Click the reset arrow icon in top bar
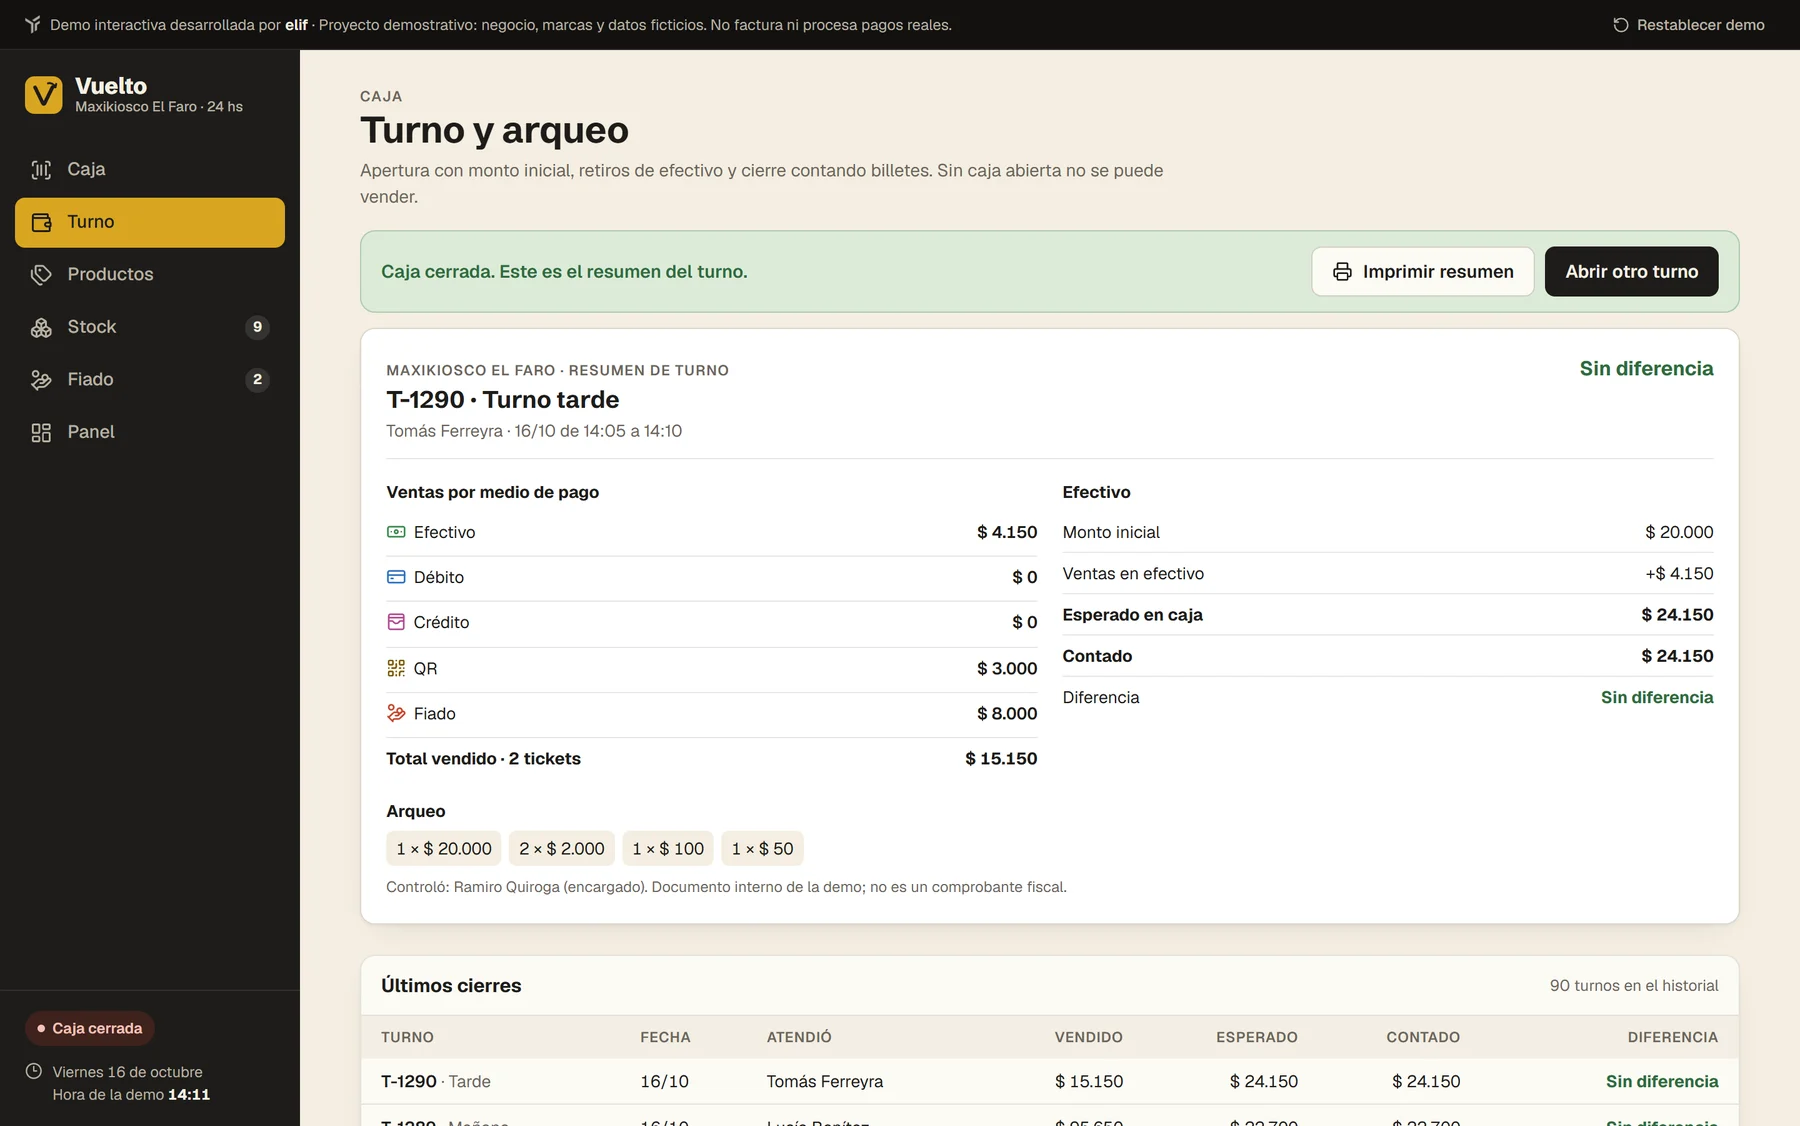 tap(1620, 25)
